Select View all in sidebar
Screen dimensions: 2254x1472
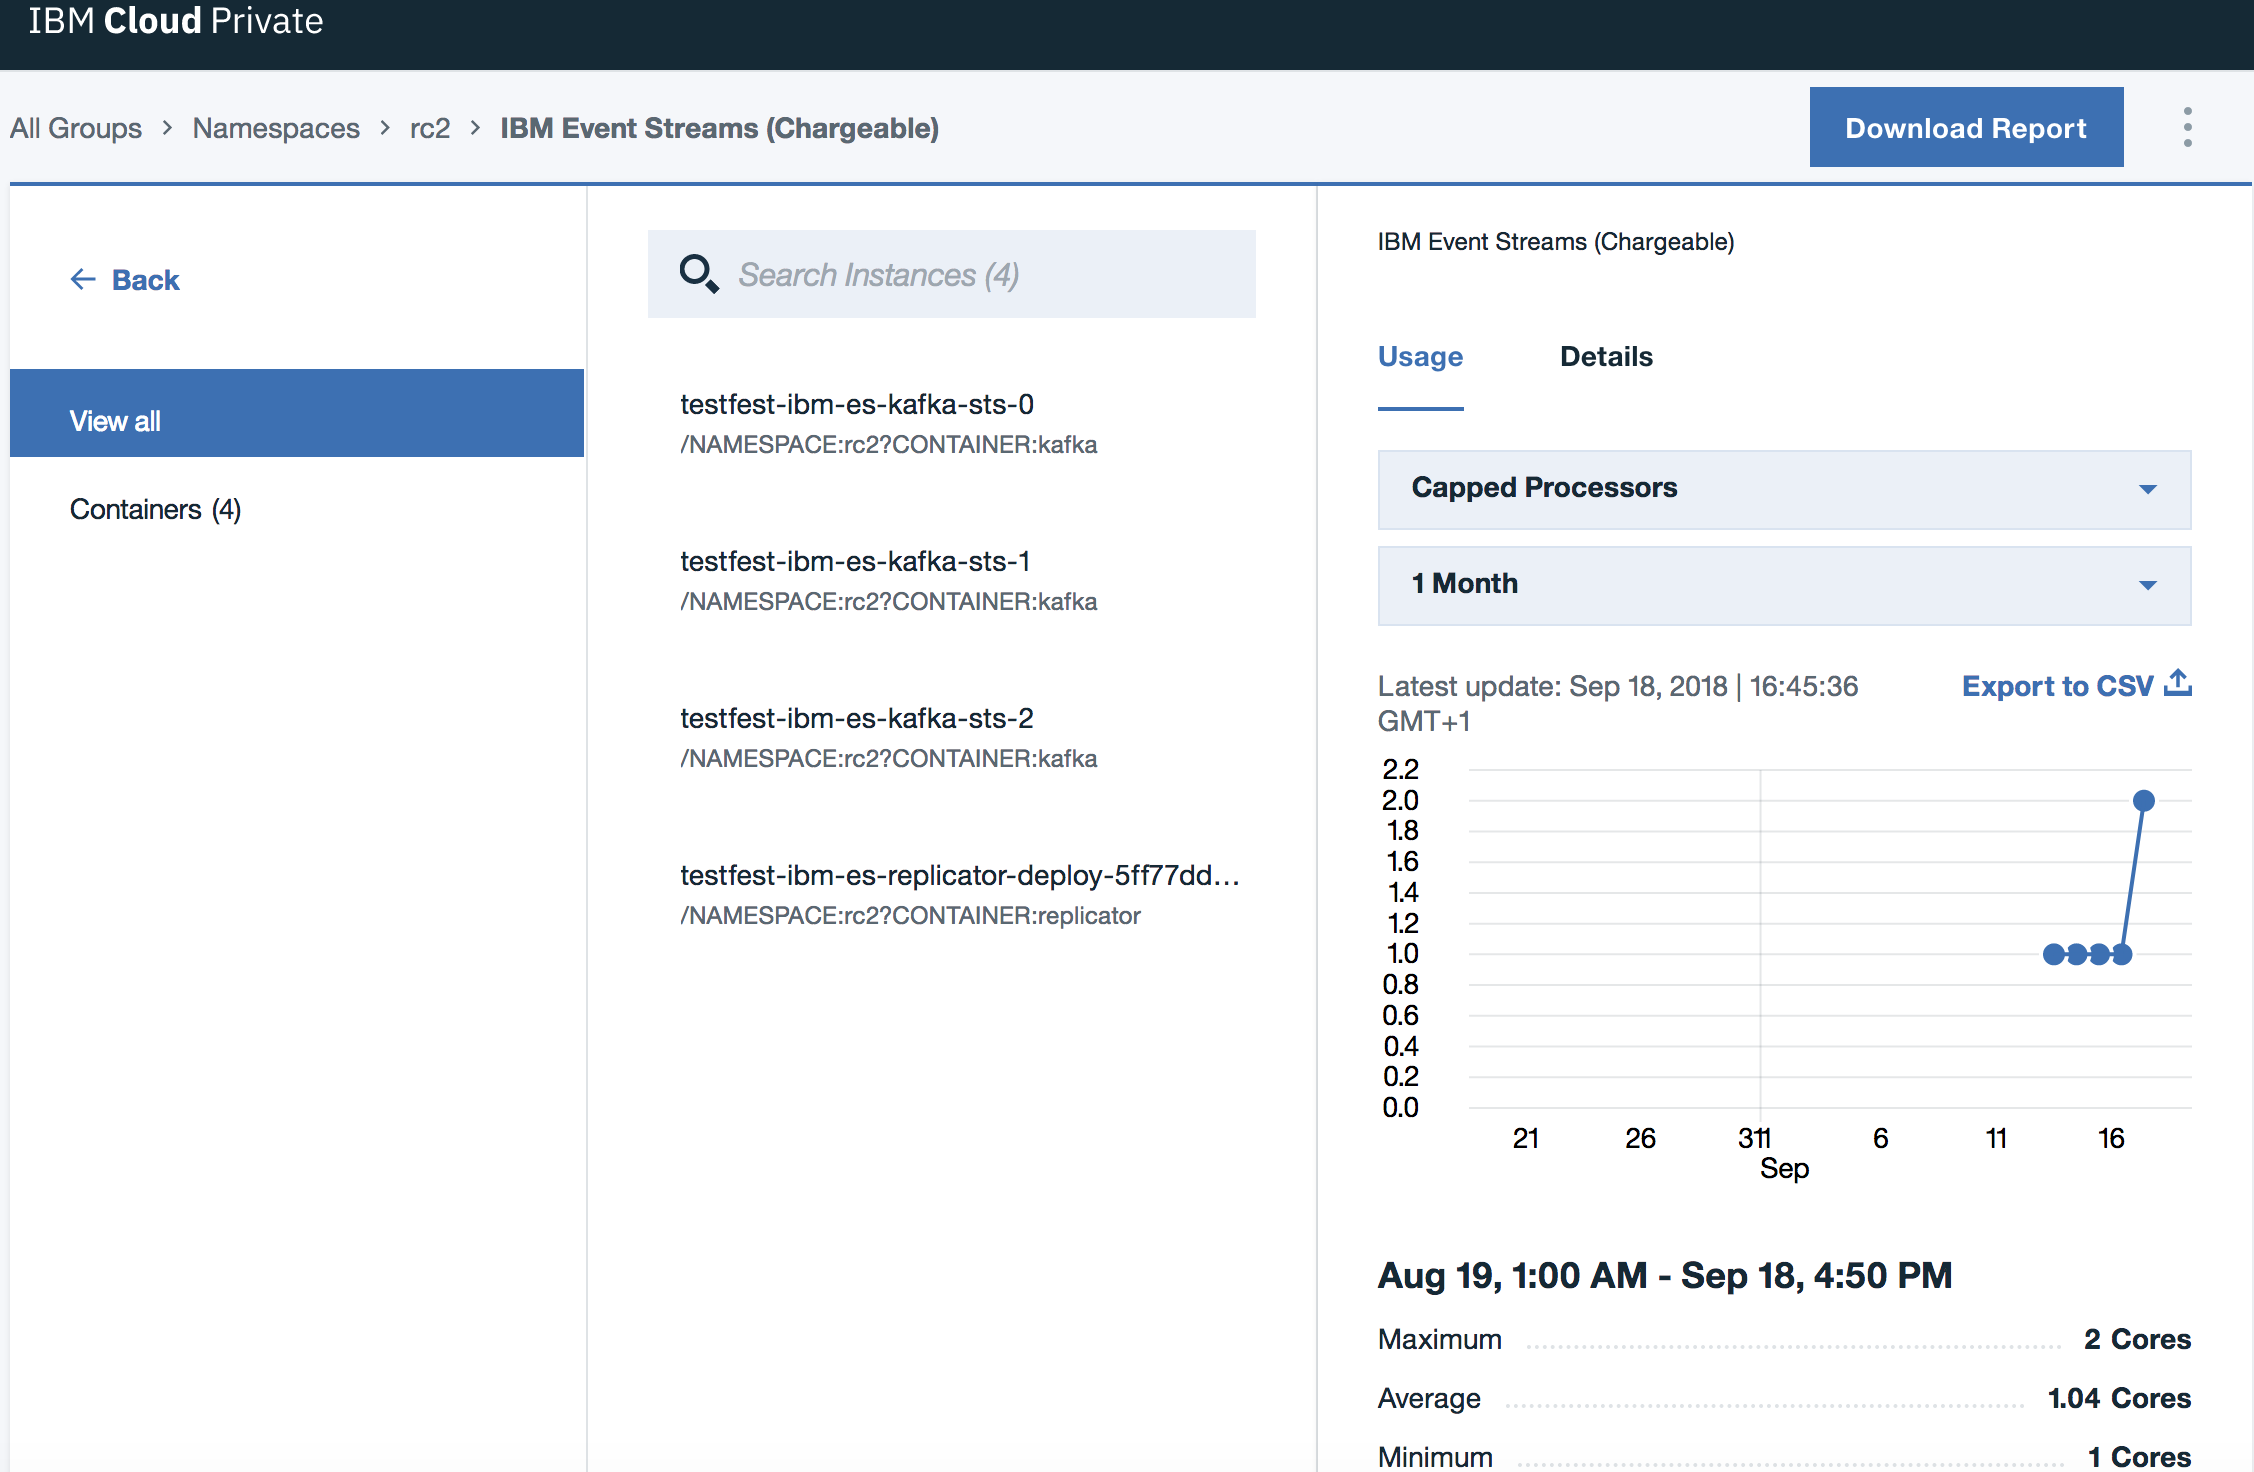click(297, 421)
